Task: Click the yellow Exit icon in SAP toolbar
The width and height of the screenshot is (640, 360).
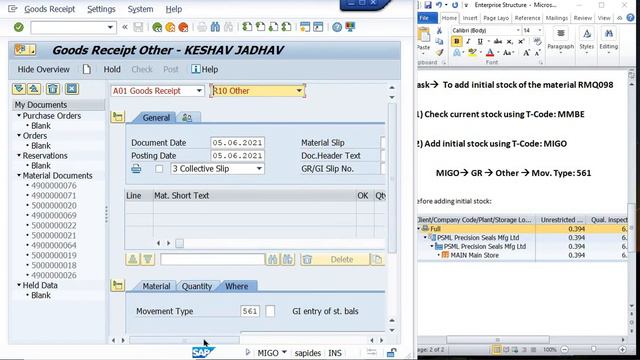Action: [x=170, y=27]
